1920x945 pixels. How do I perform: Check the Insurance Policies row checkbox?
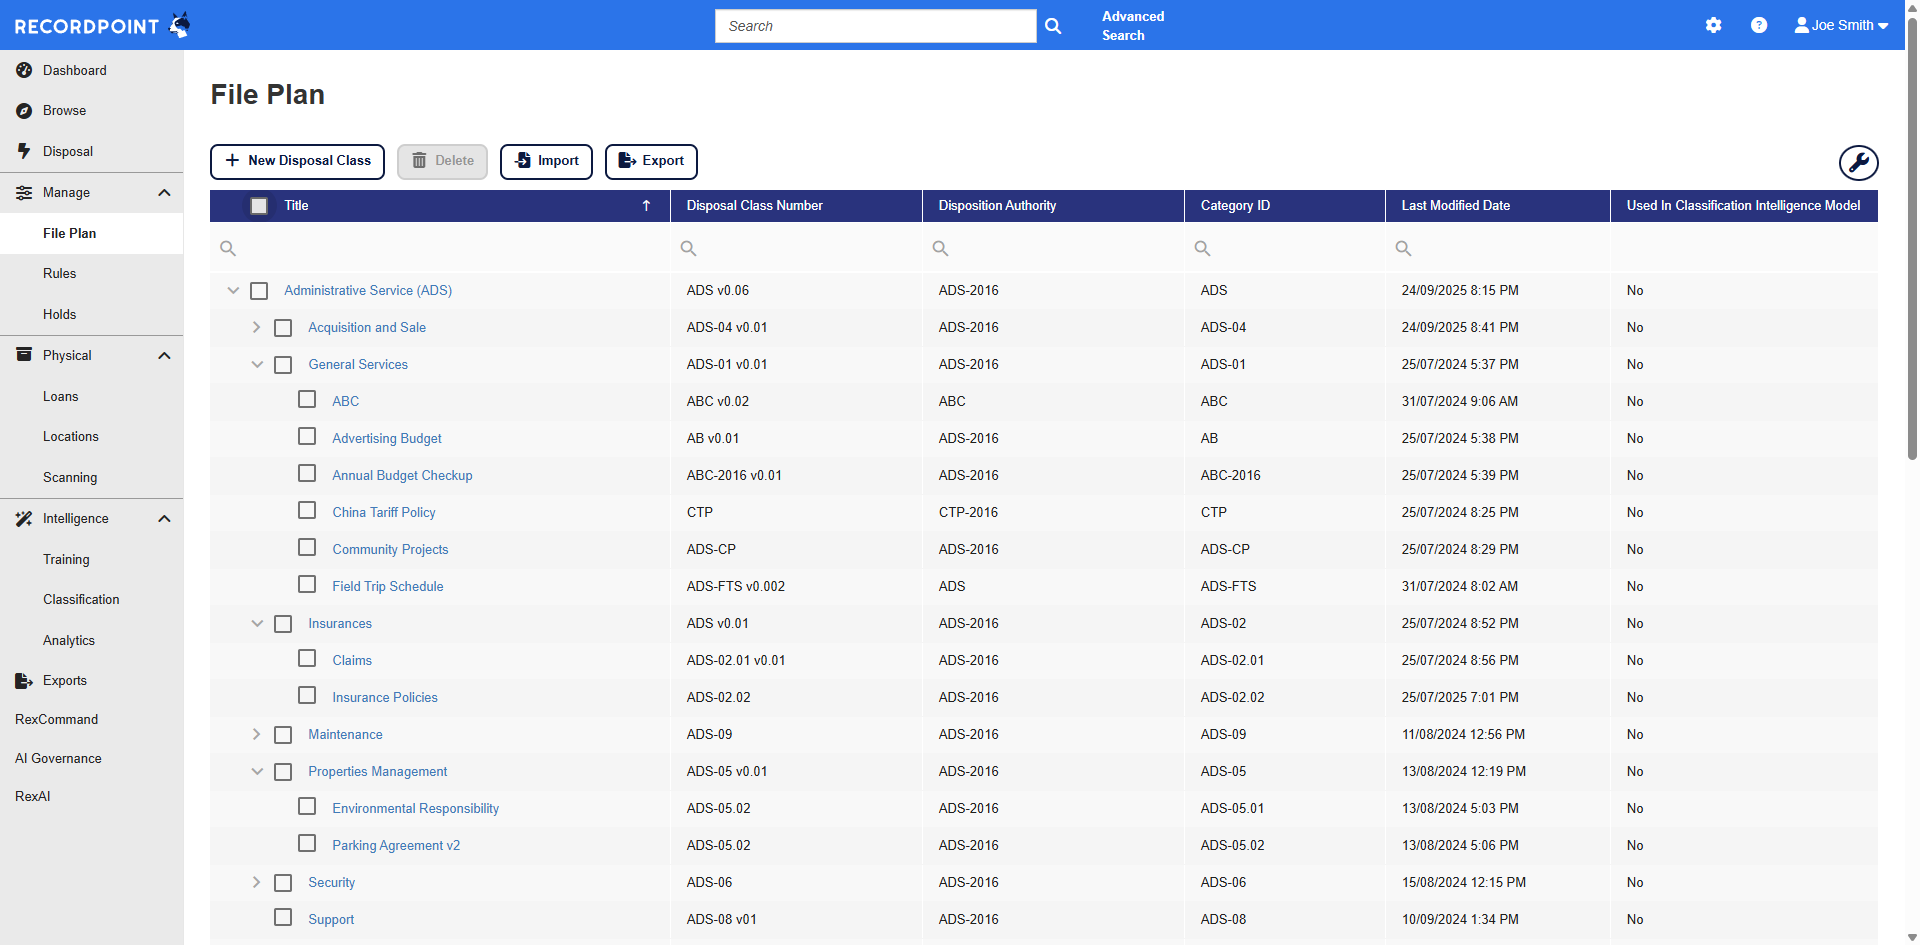tap(307, 696)
